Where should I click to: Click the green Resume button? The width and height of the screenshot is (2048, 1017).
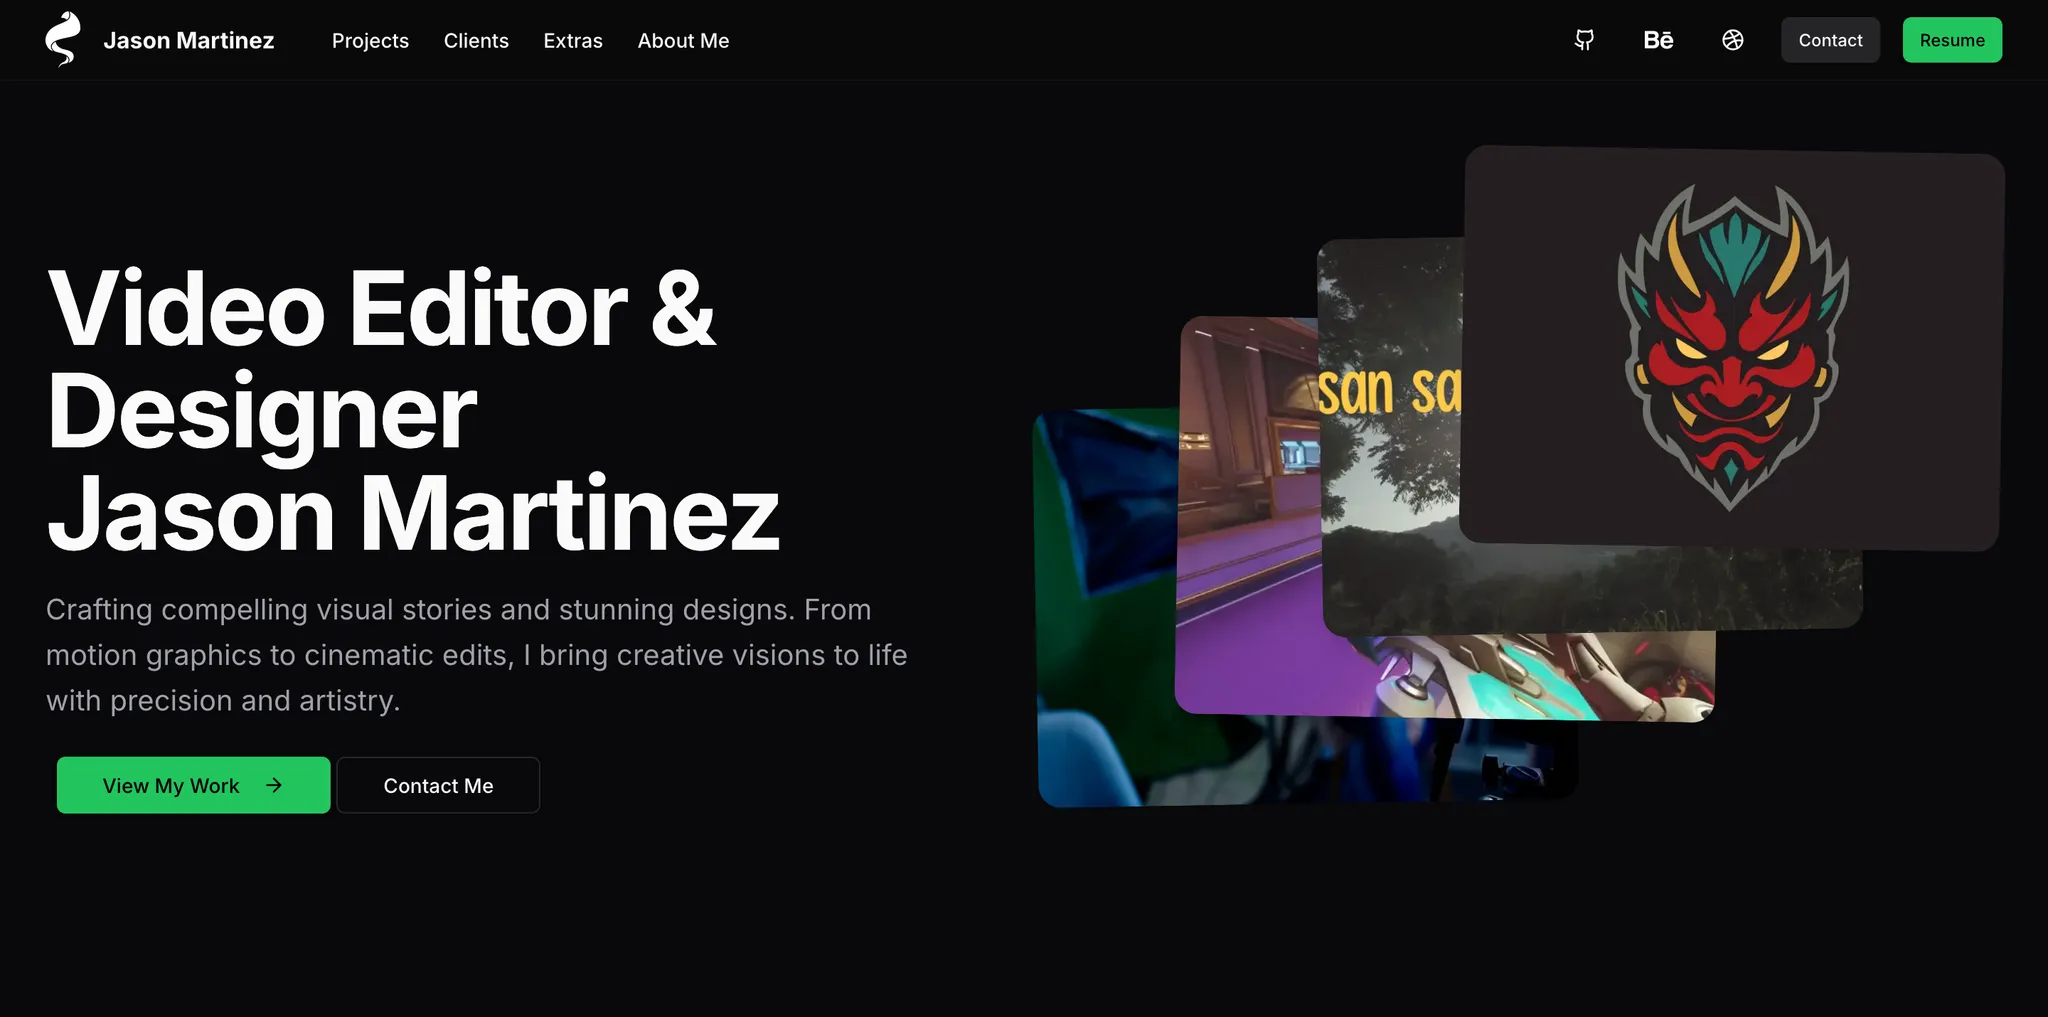[1951, 40]
